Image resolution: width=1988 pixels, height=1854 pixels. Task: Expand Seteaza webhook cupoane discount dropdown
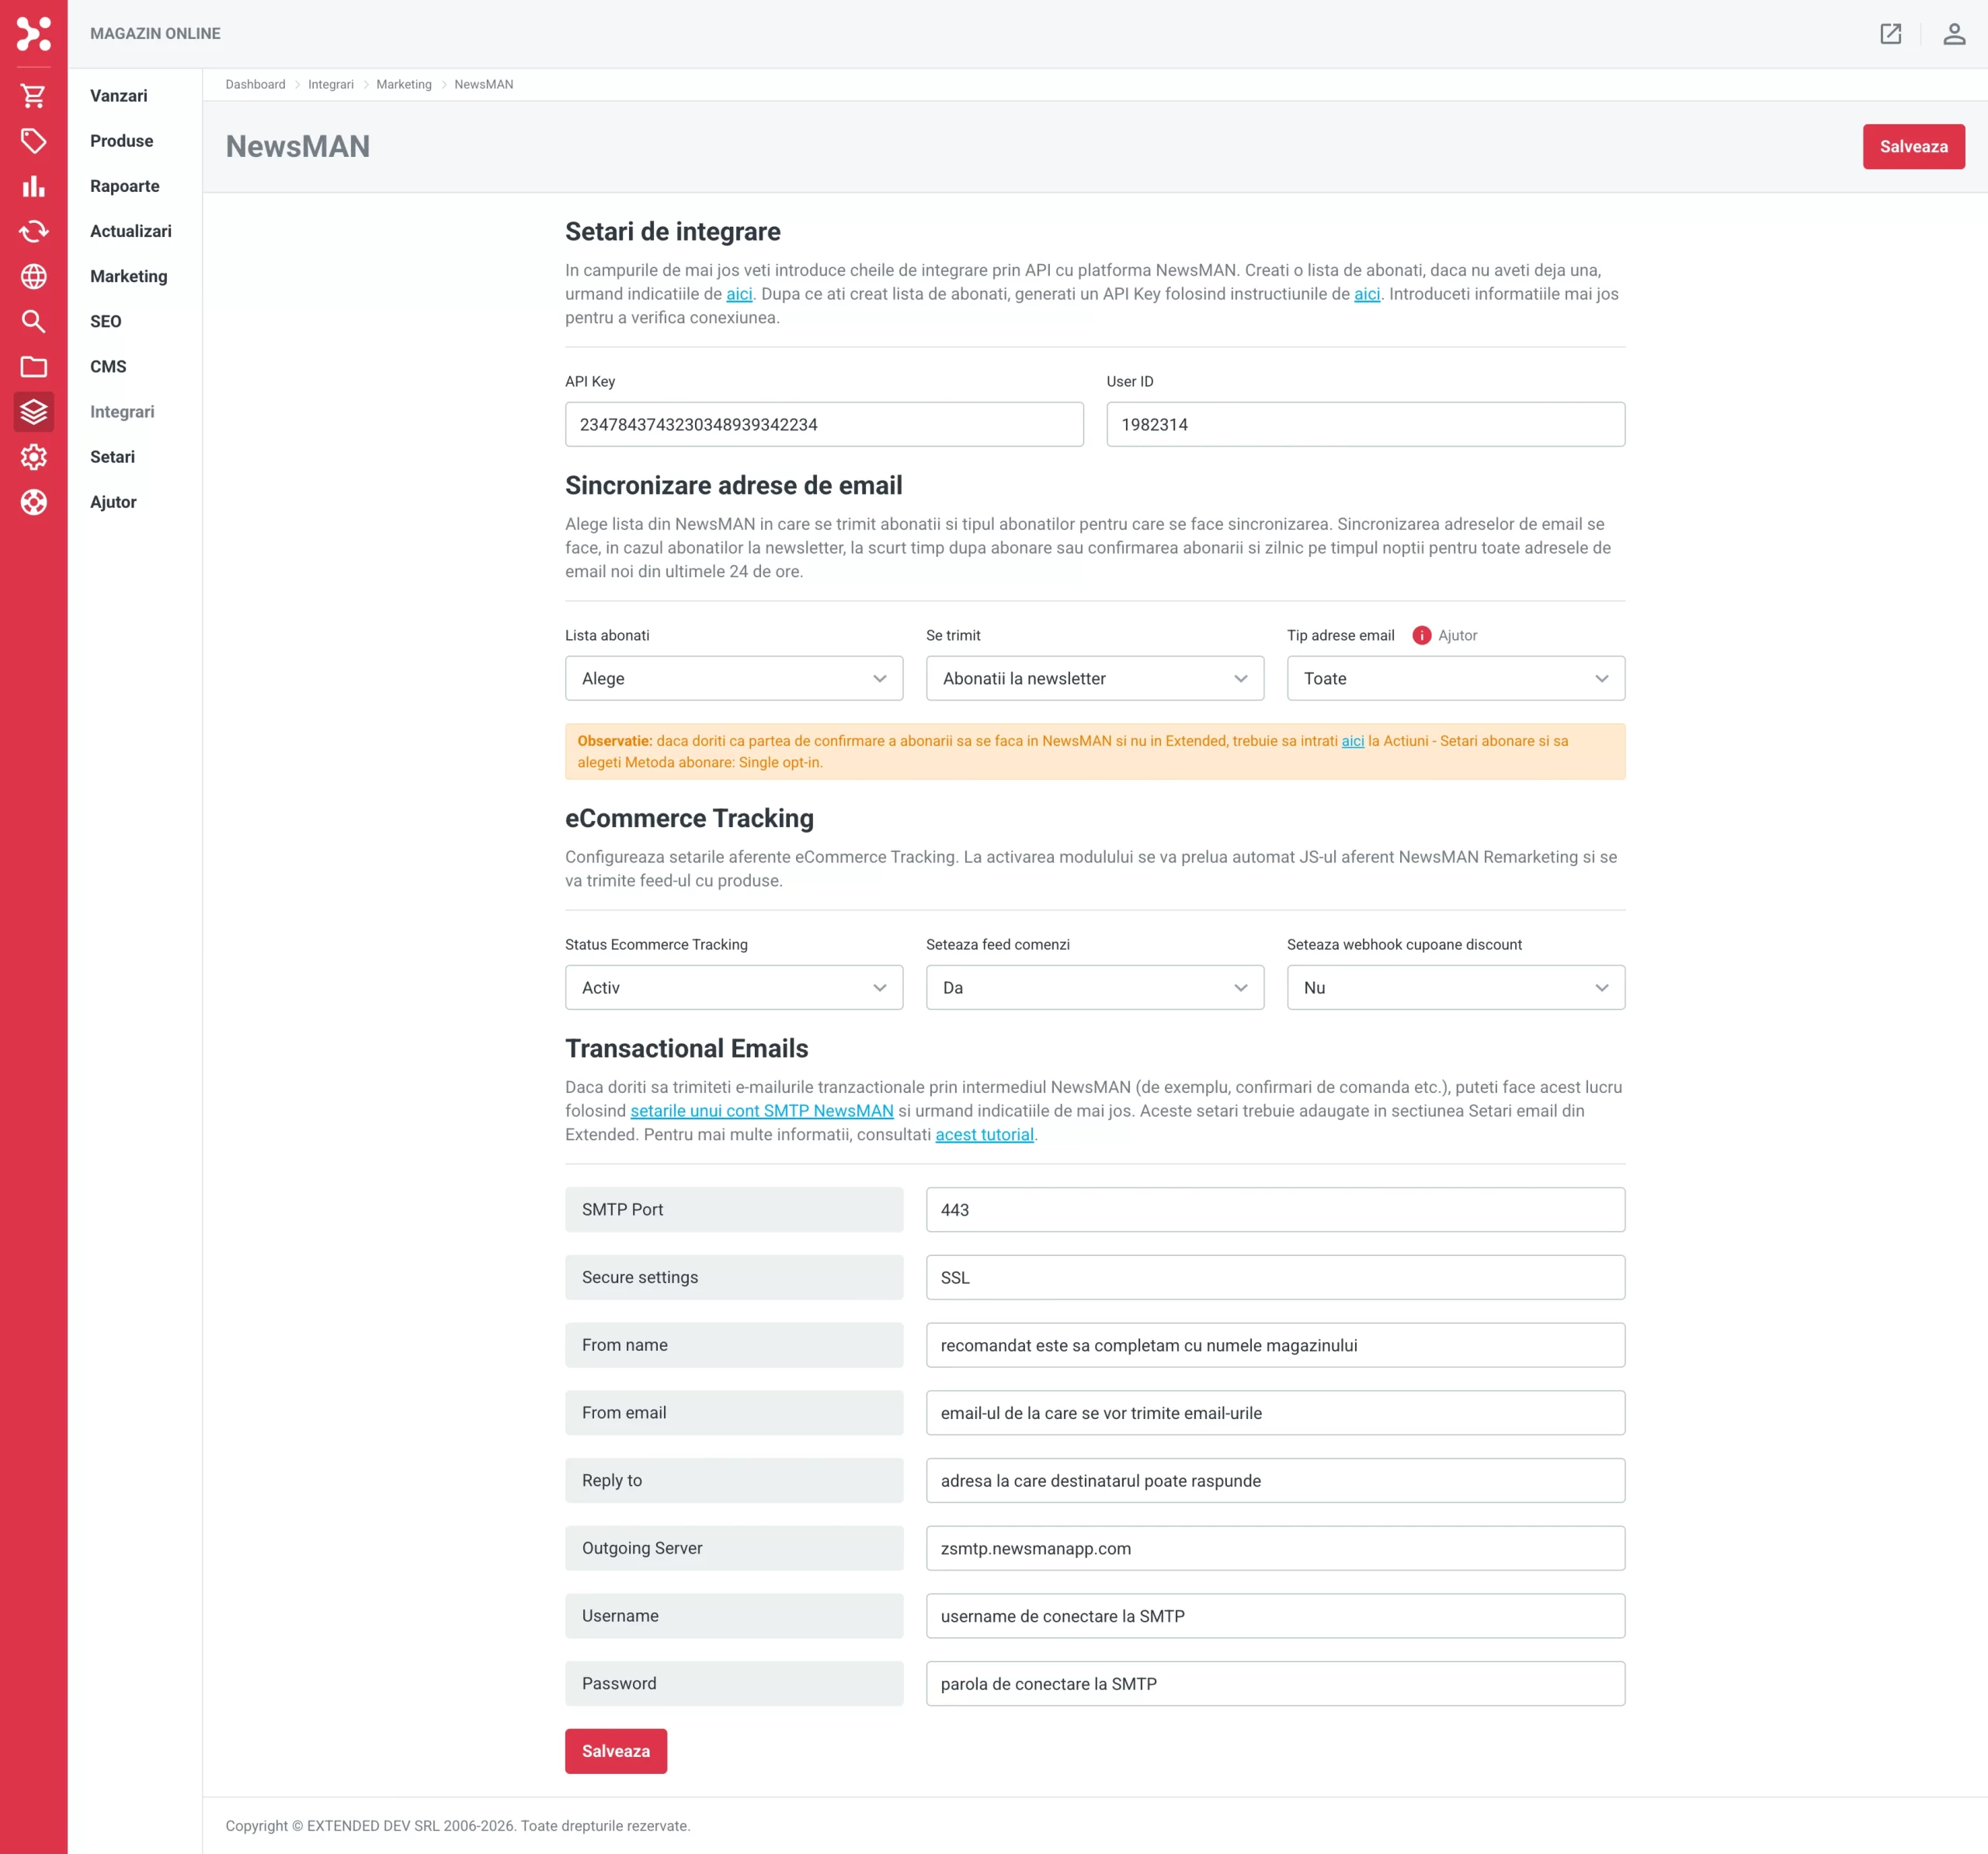pyautogui.click(x=1455, y=987)
